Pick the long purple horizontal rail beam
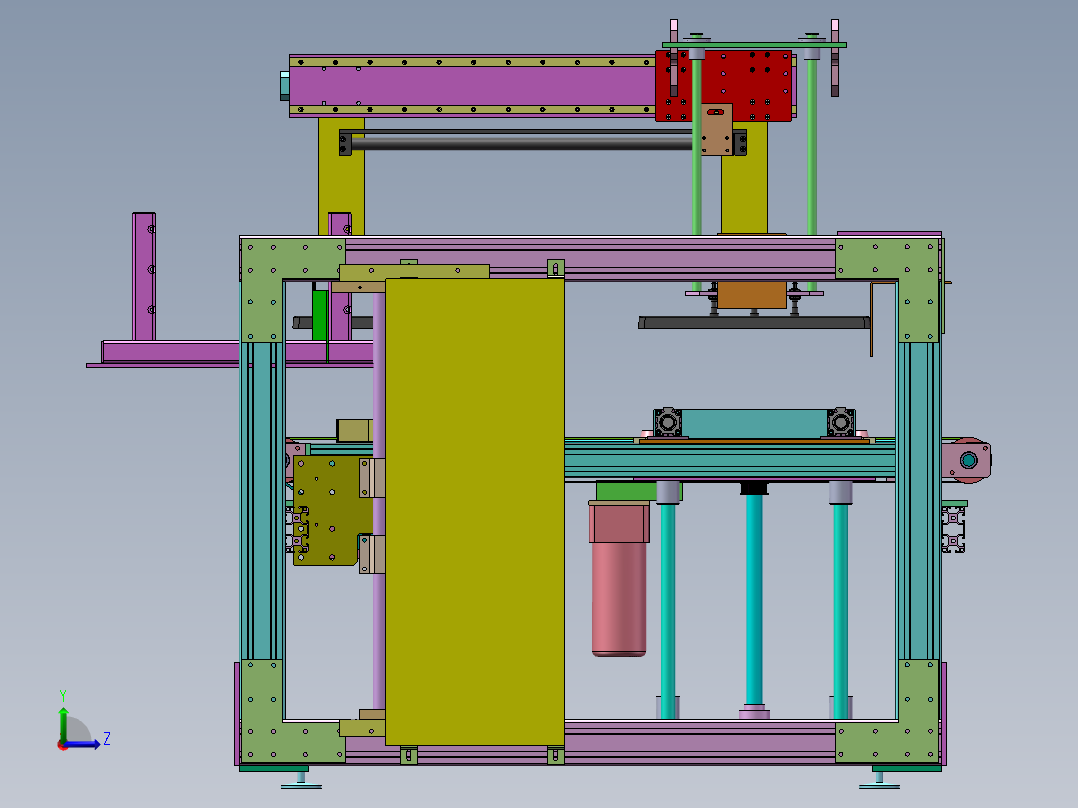1078x808 pixels. tap(474, 86)
